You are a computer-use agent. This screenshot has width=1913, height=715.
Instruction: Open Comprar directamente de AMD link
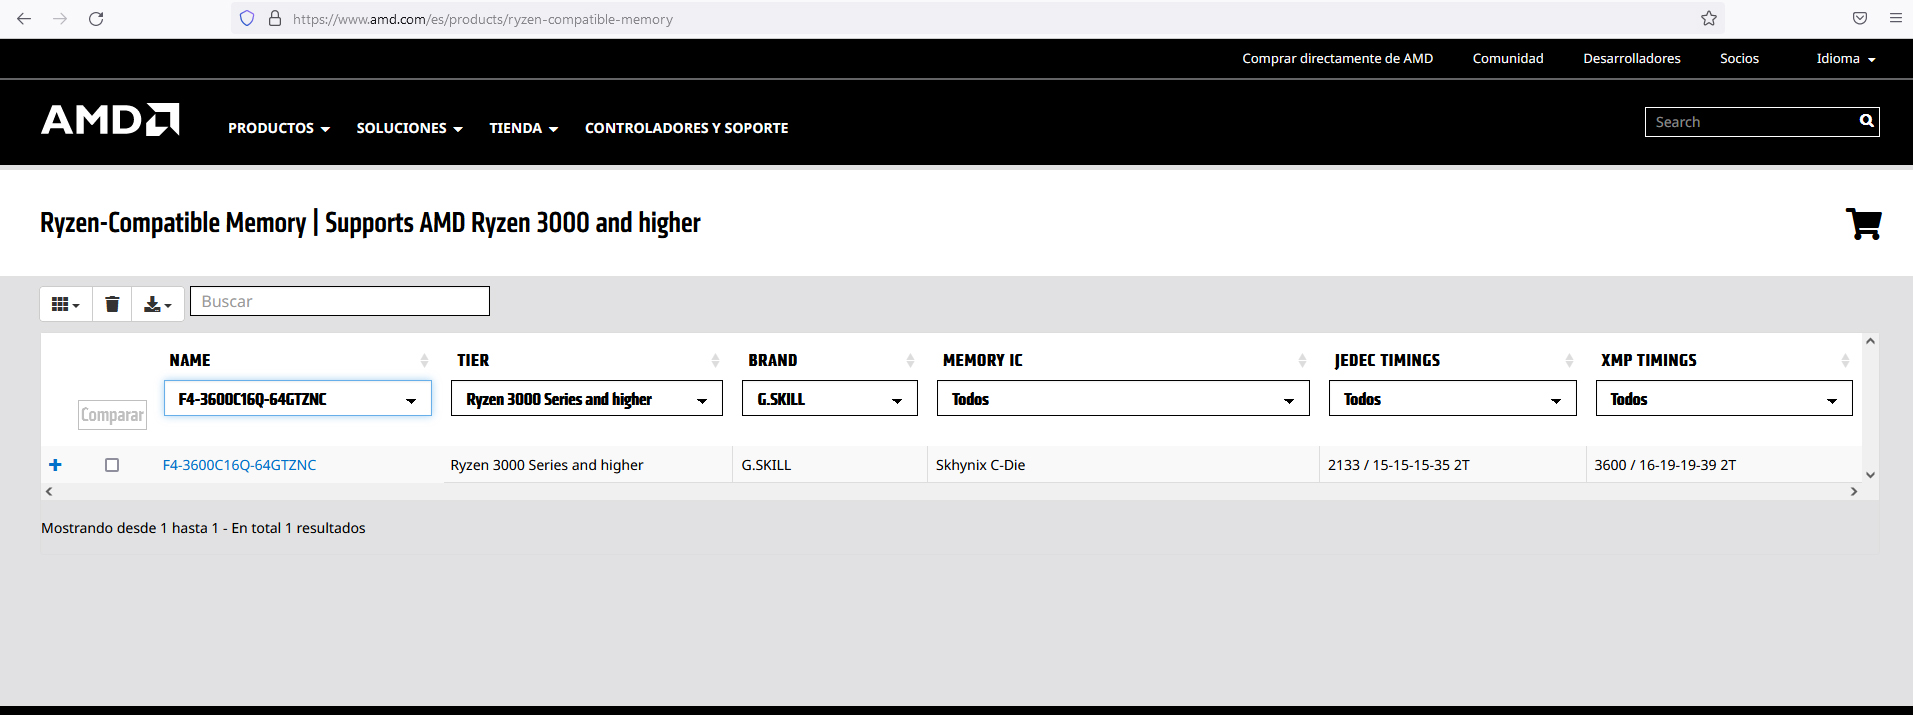[1338, 59]
